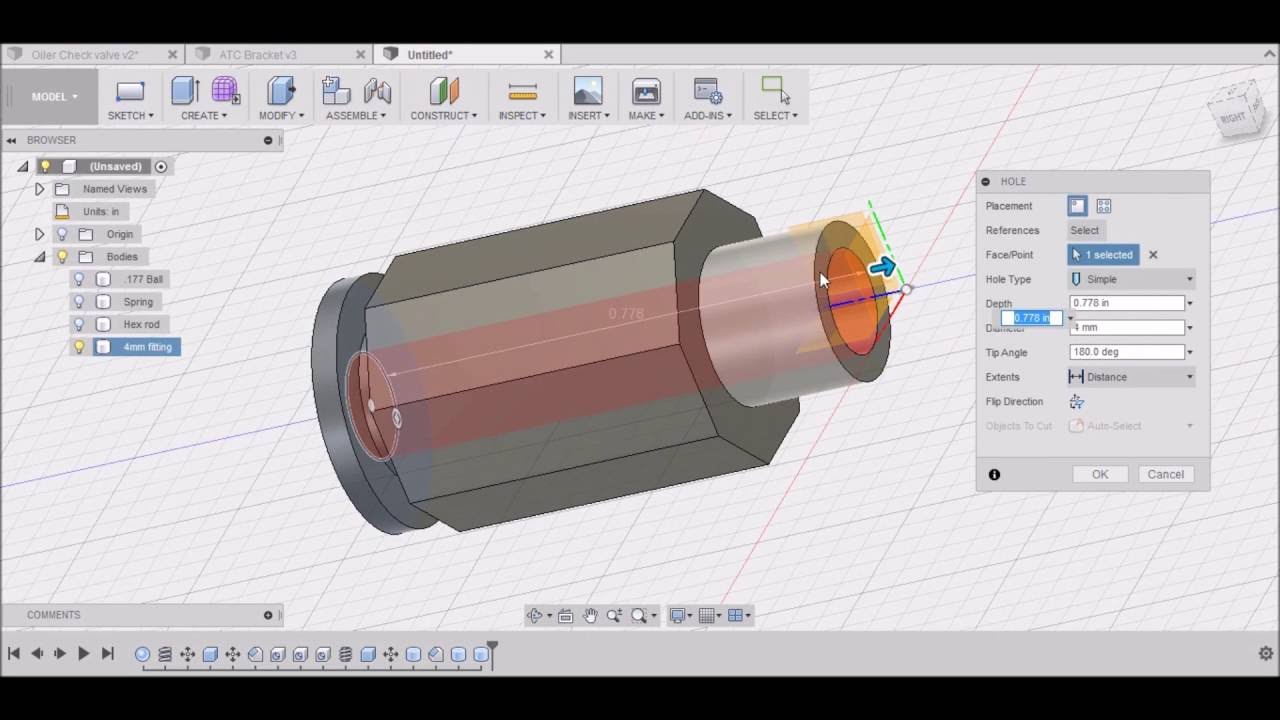Viewport: 1280px width, 720px height.
Task: Toggle visibility bulb of Origin folder
Action: (x=62, y=234)
